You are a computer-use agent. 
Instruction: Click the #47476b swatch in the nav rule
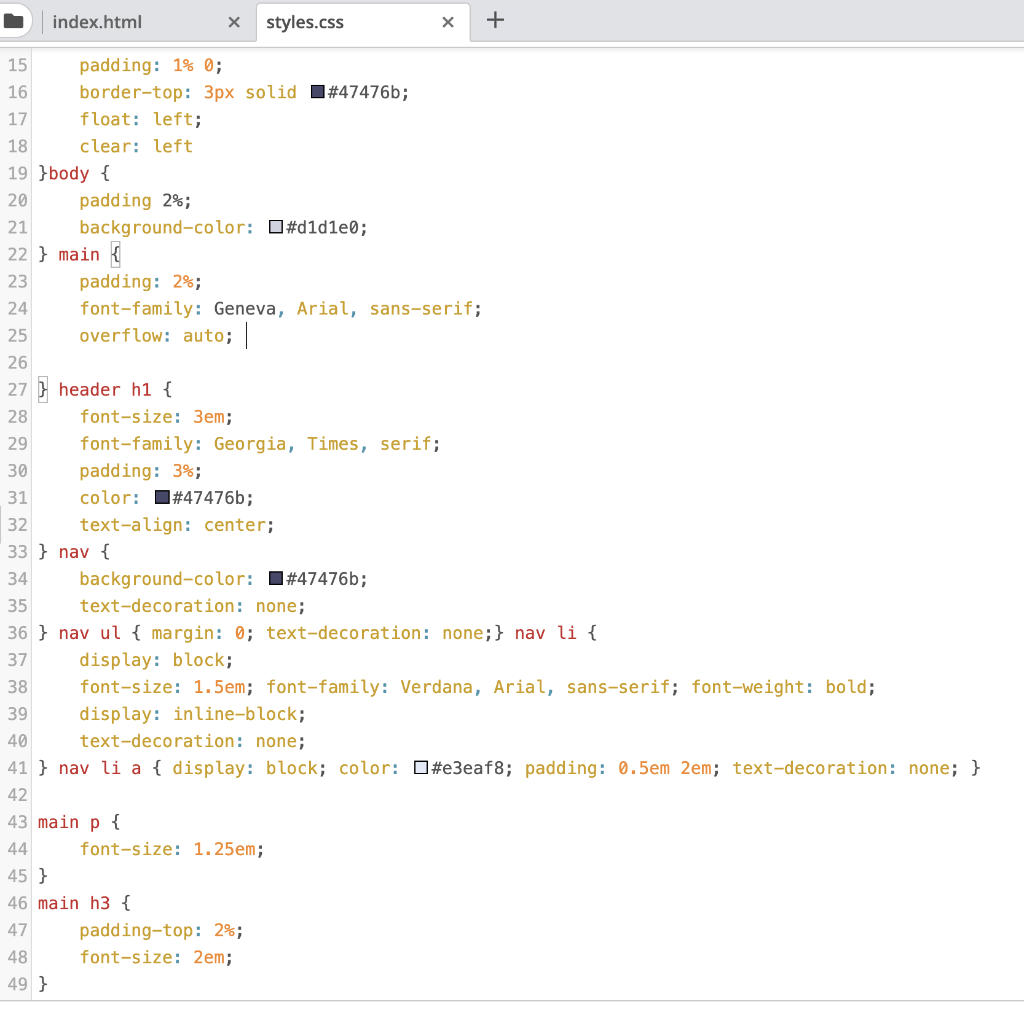tap(274, 578)
